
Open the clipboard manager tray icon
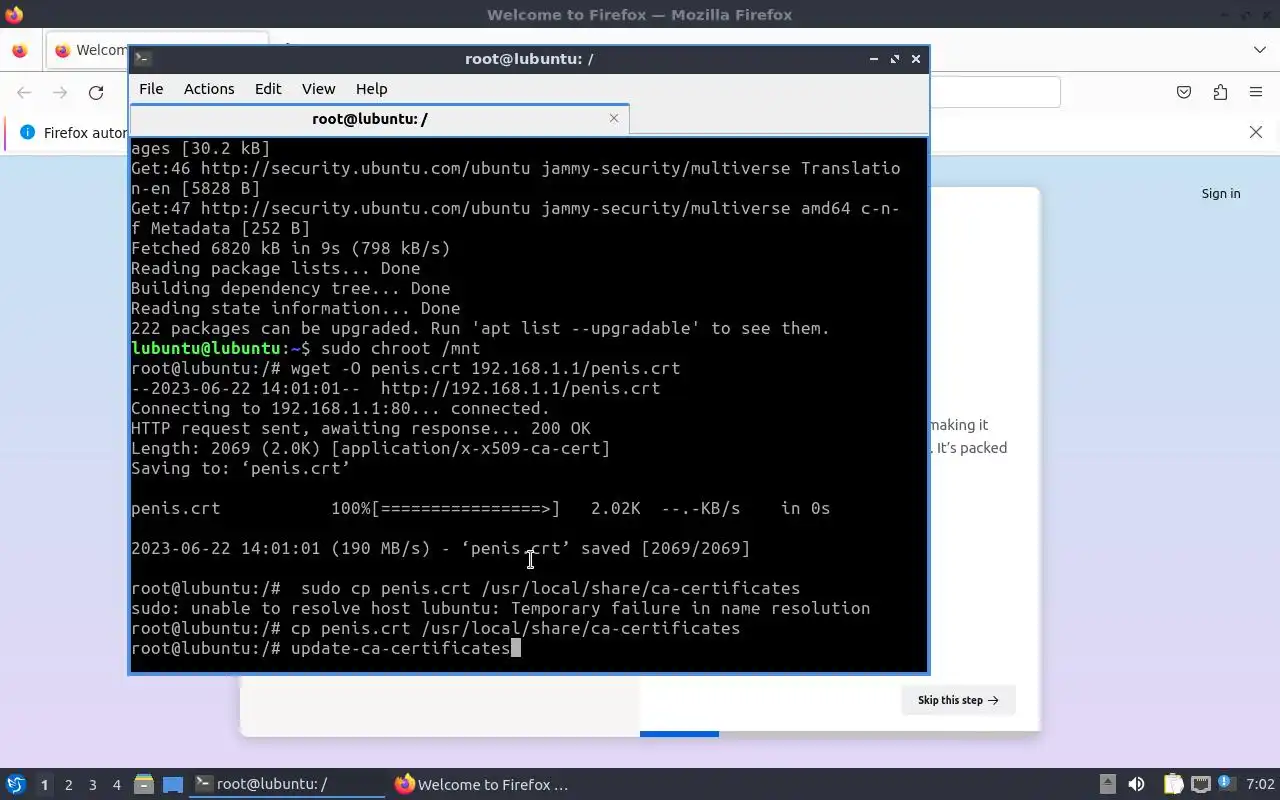[1173, 785]
